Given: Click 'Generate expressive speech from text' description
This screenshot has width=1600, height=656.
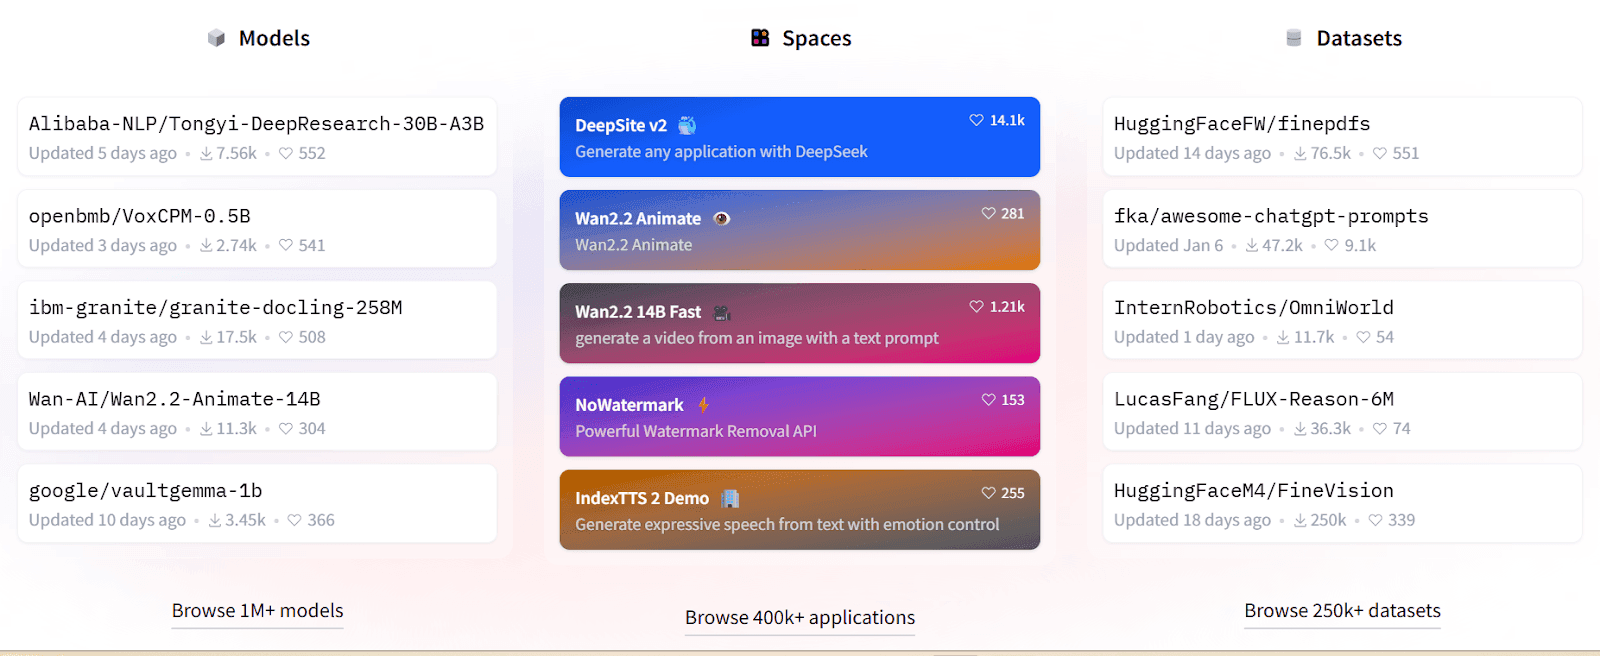Looking at the screenshot, I should (787, 524).
